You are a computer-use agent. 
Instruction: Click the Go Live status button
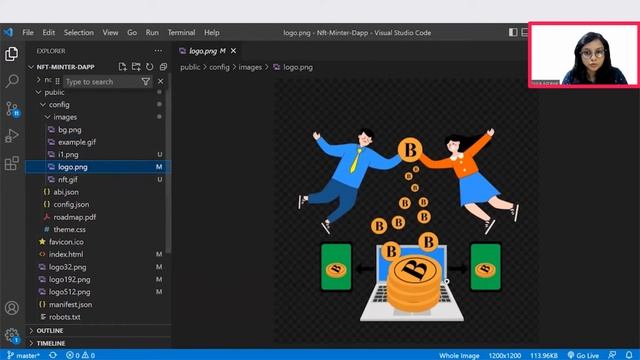(x=583, y=356)
